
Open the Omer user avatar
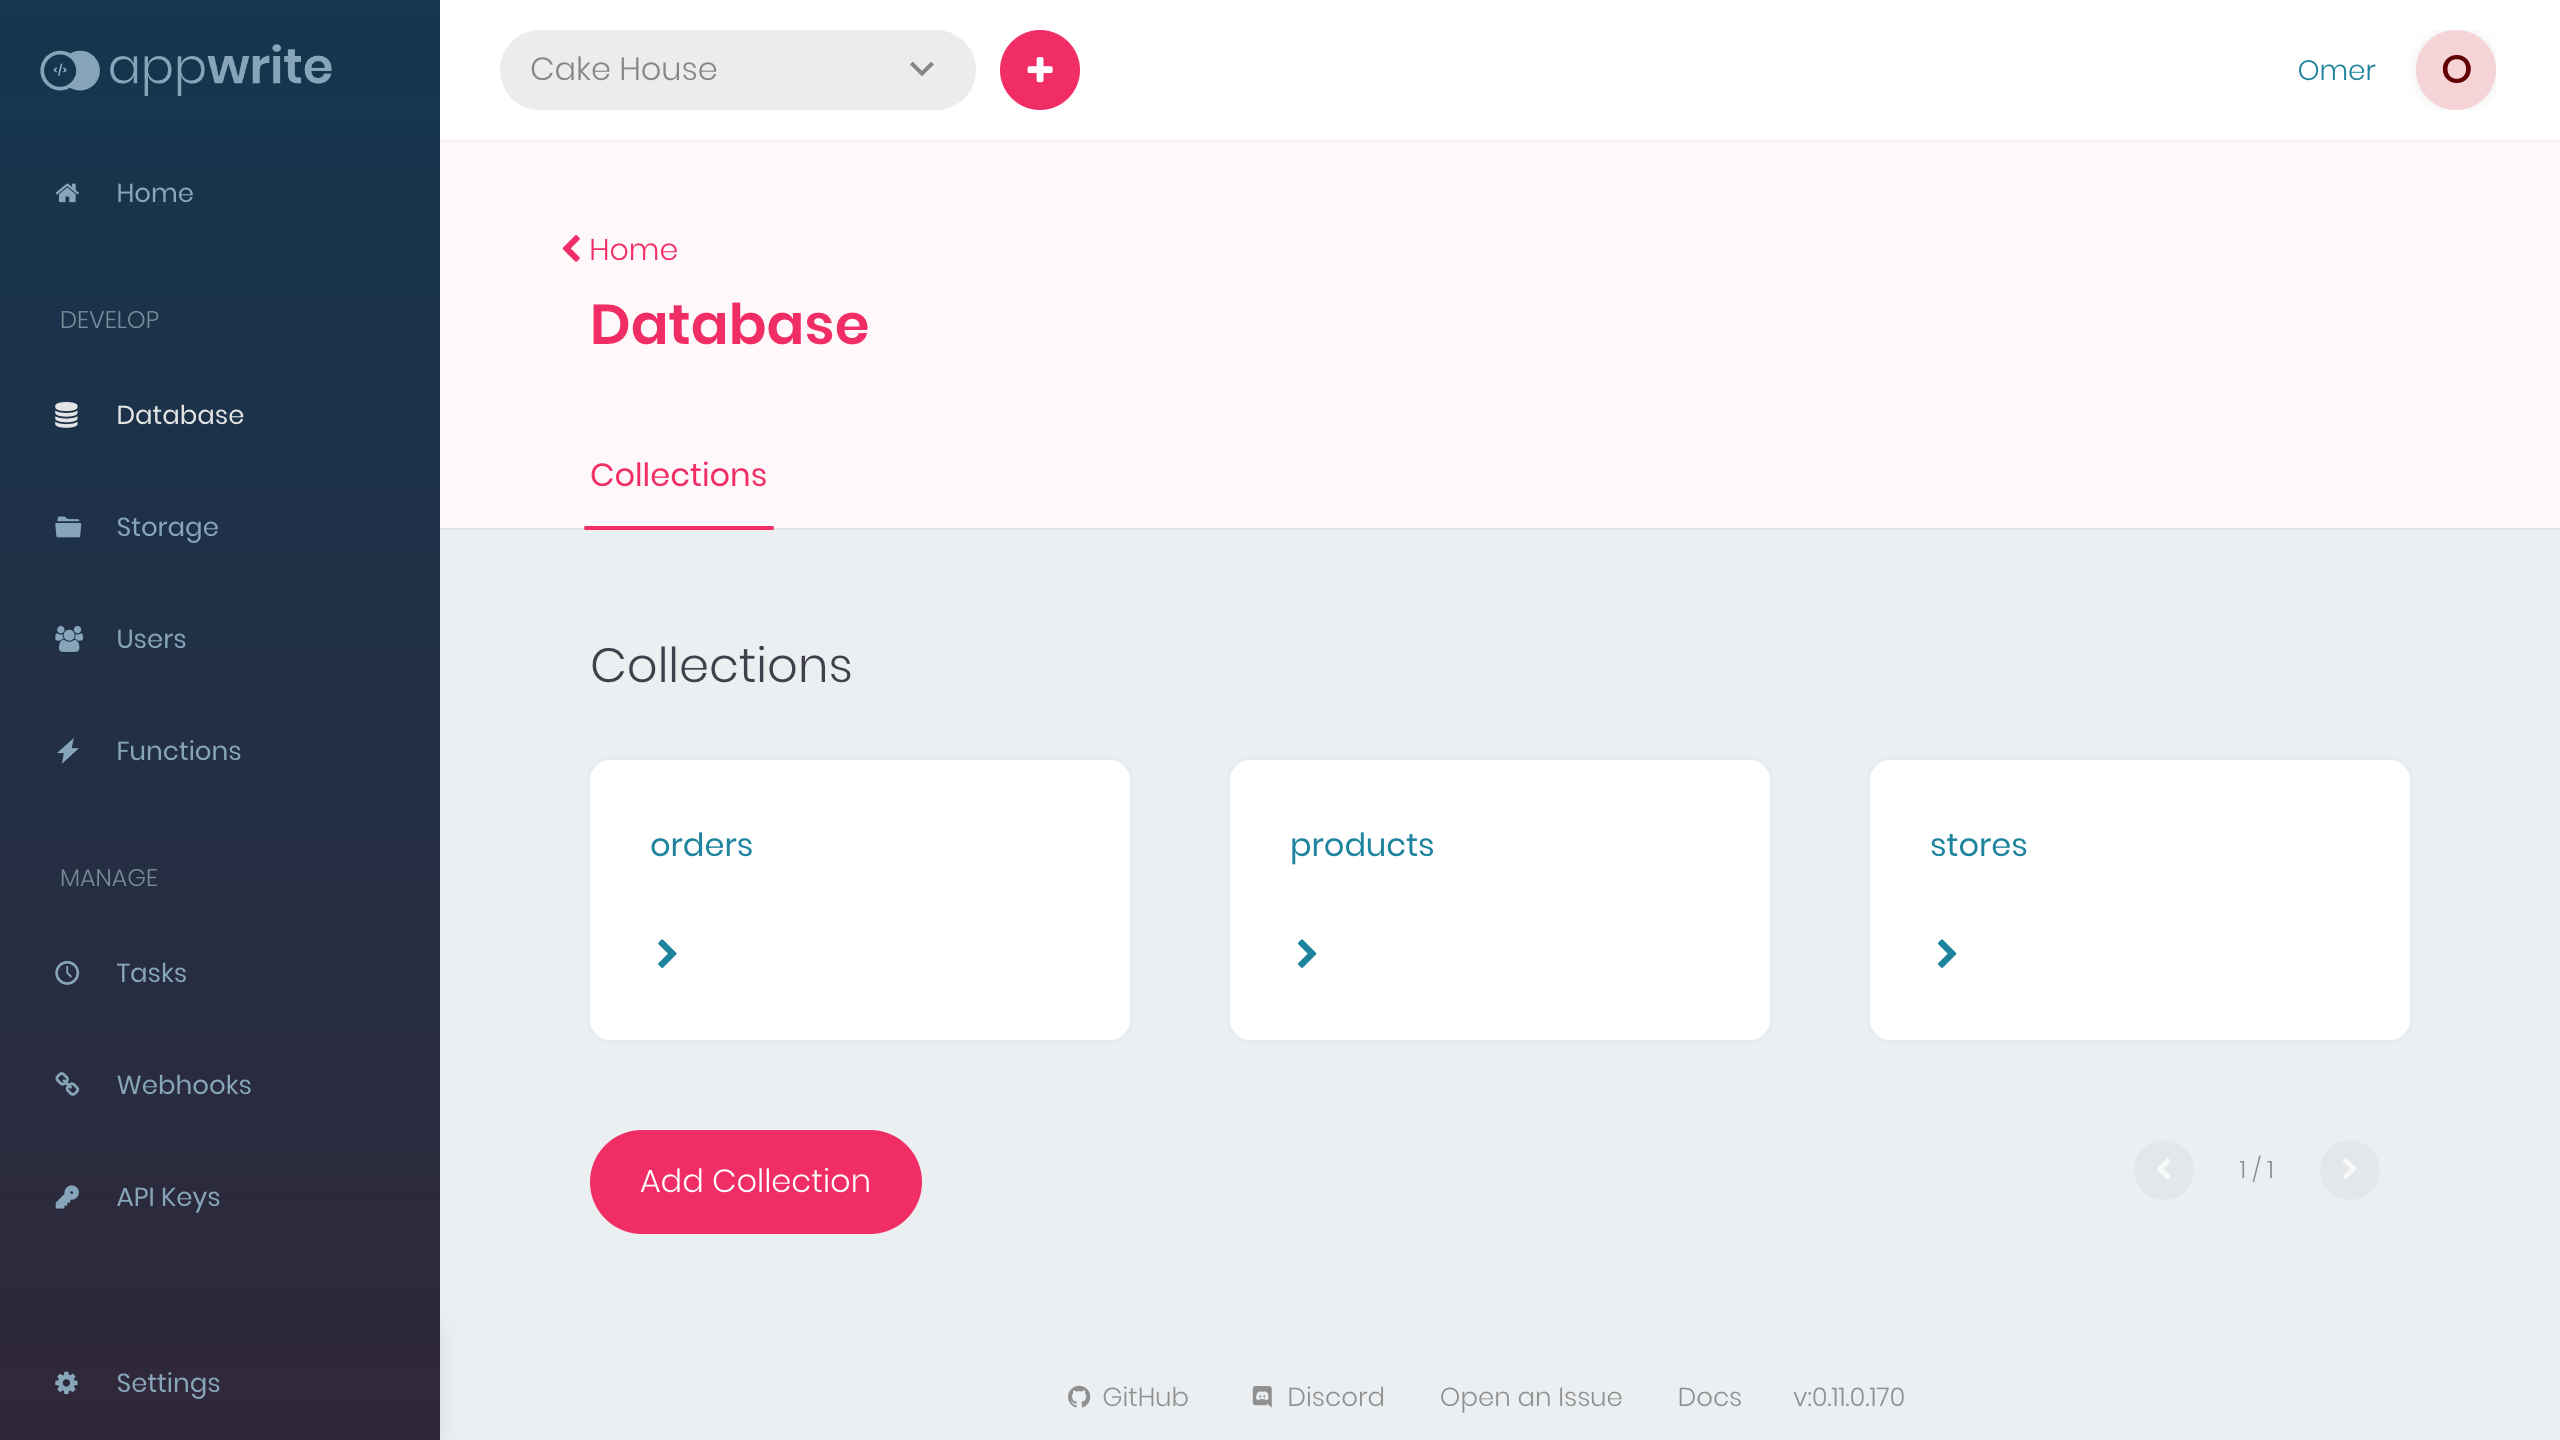click(x=2456, y=70)
